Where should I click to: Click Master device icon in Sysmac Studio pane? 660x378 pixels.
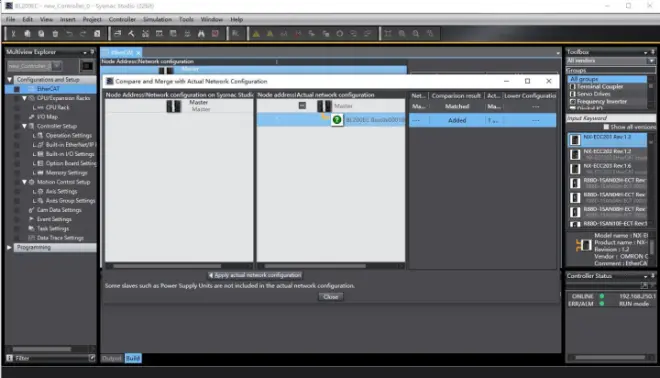pyautogui.click(x=173, y=106)
